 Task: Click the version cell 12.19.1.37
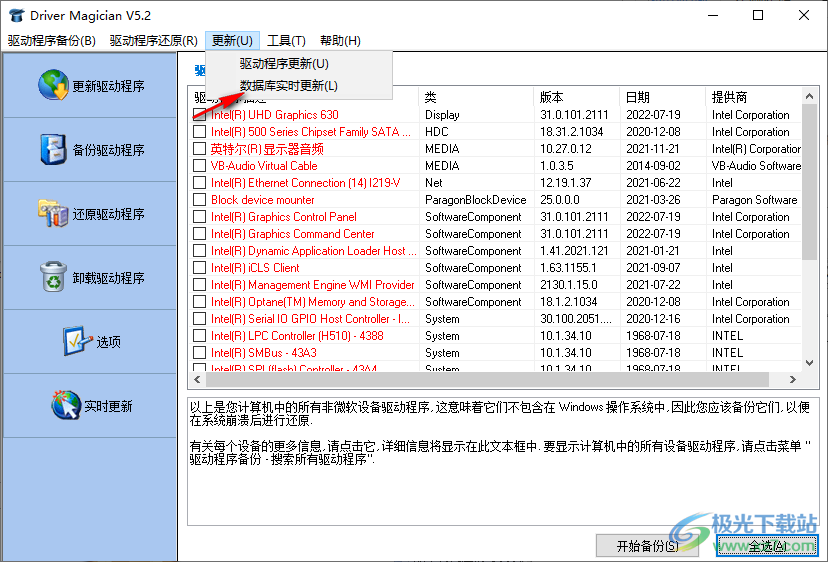point(566,183)
